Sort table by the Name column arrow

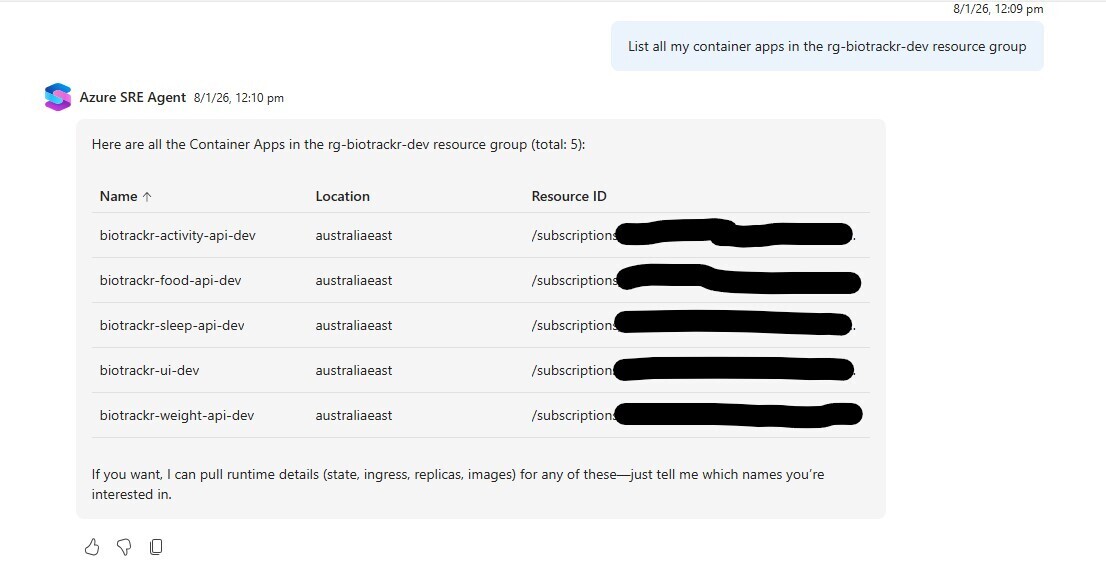pyautogui.click(x=147, y=197)
